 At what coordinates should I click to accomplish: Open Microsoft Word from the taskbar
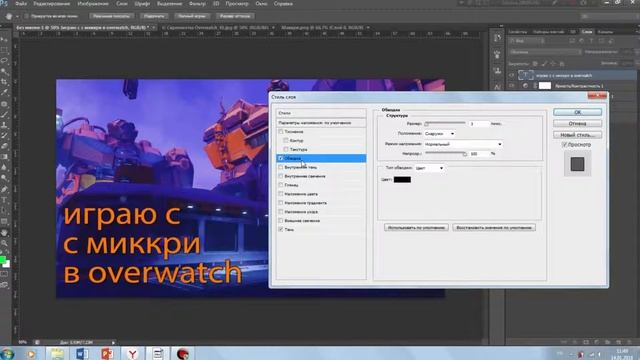(82, 353)
